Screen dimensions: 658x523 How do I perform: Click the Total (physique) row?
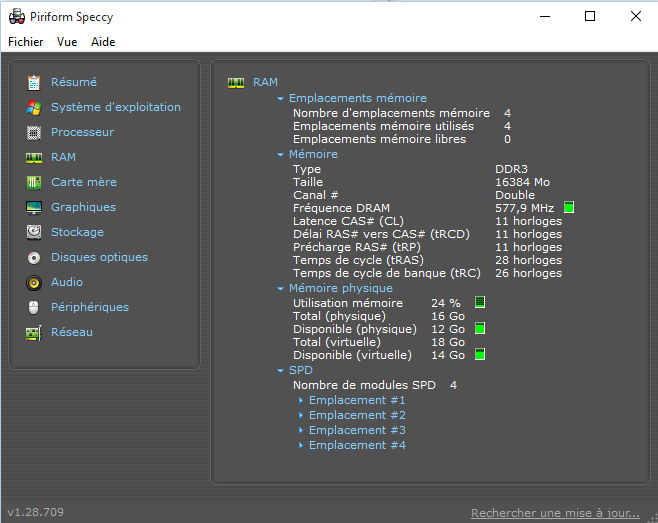379,316
